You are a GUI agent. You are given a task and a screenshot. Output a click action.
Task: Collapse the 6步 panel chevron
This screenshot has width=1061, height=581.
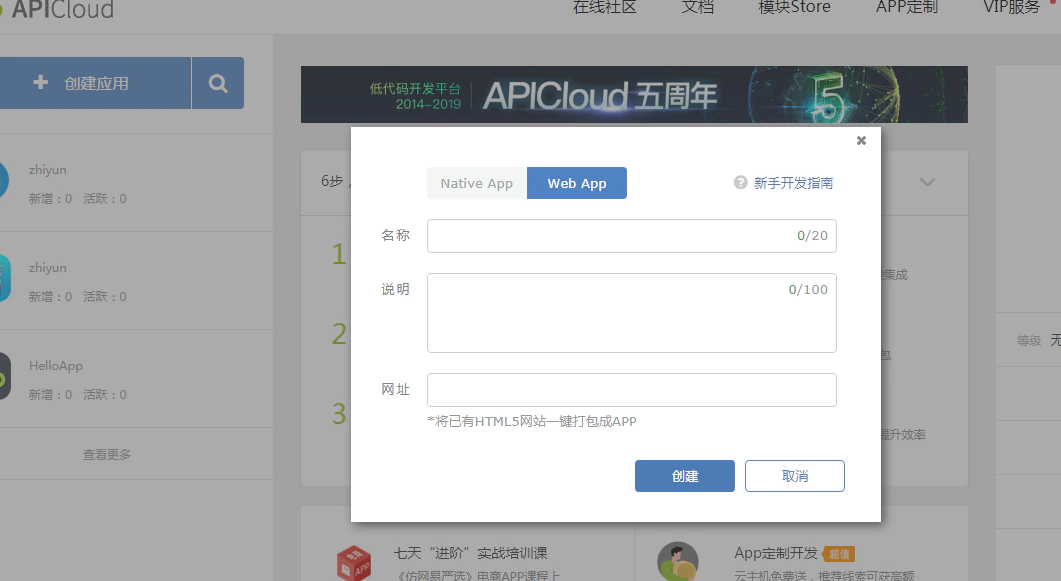[928, 182]
